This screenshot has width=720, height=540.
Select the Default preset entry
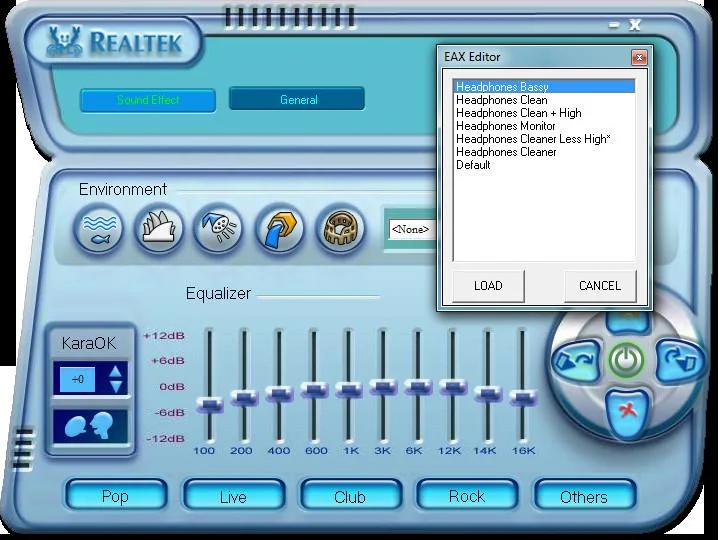coord(545,165)
